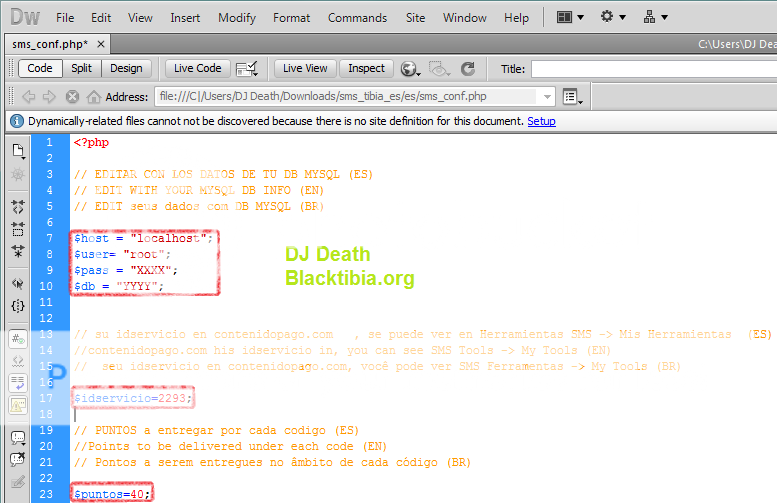Close the sms_conf.php tab
The image size is (777, 503).
tap(101, 44)
